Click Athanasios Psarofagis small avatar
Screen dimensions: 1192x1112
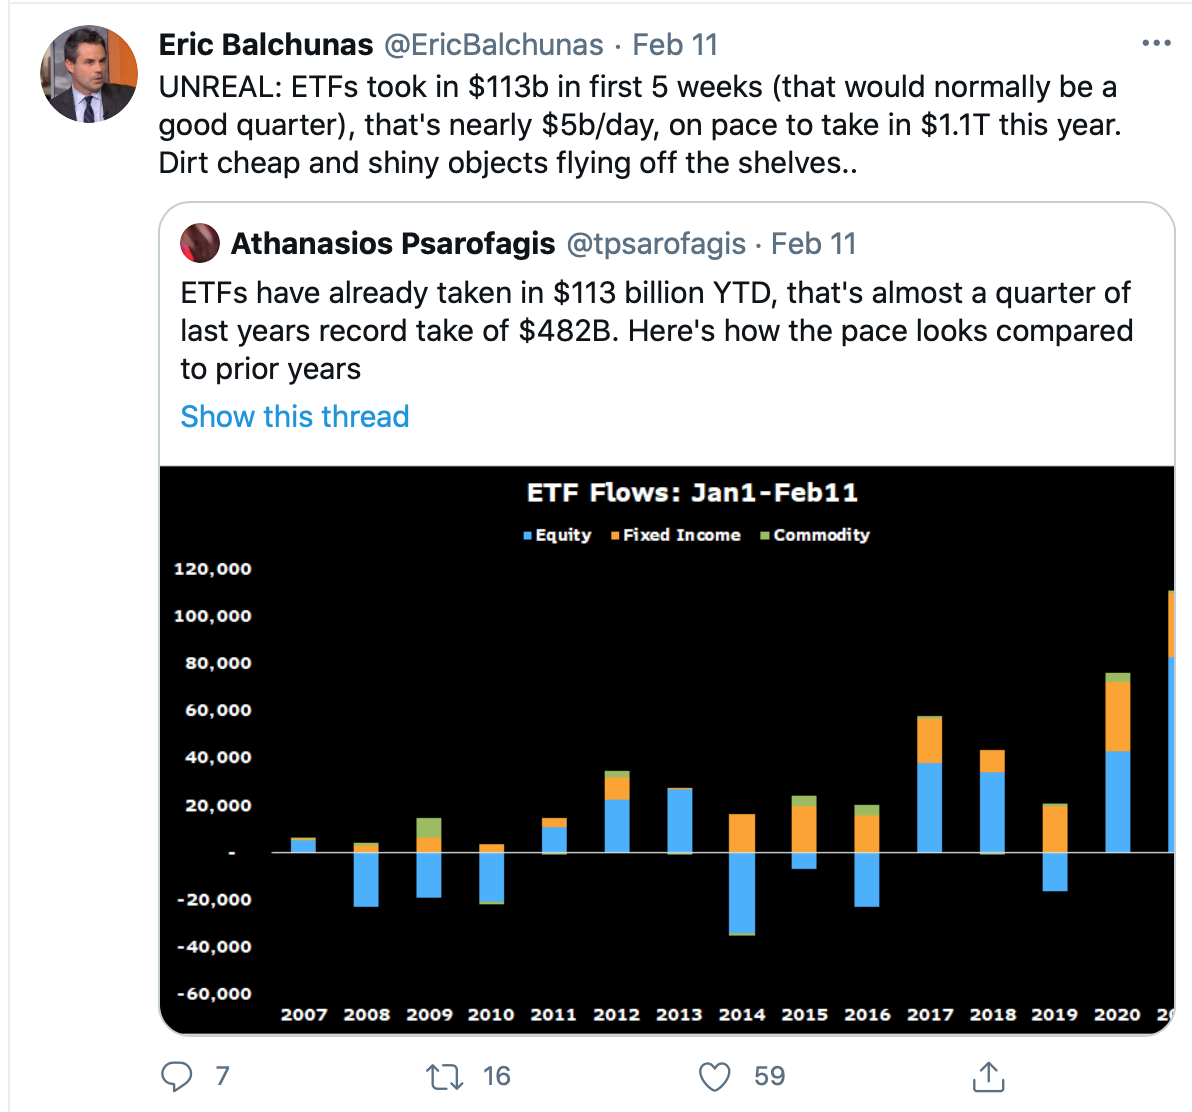tap(200, 243)
